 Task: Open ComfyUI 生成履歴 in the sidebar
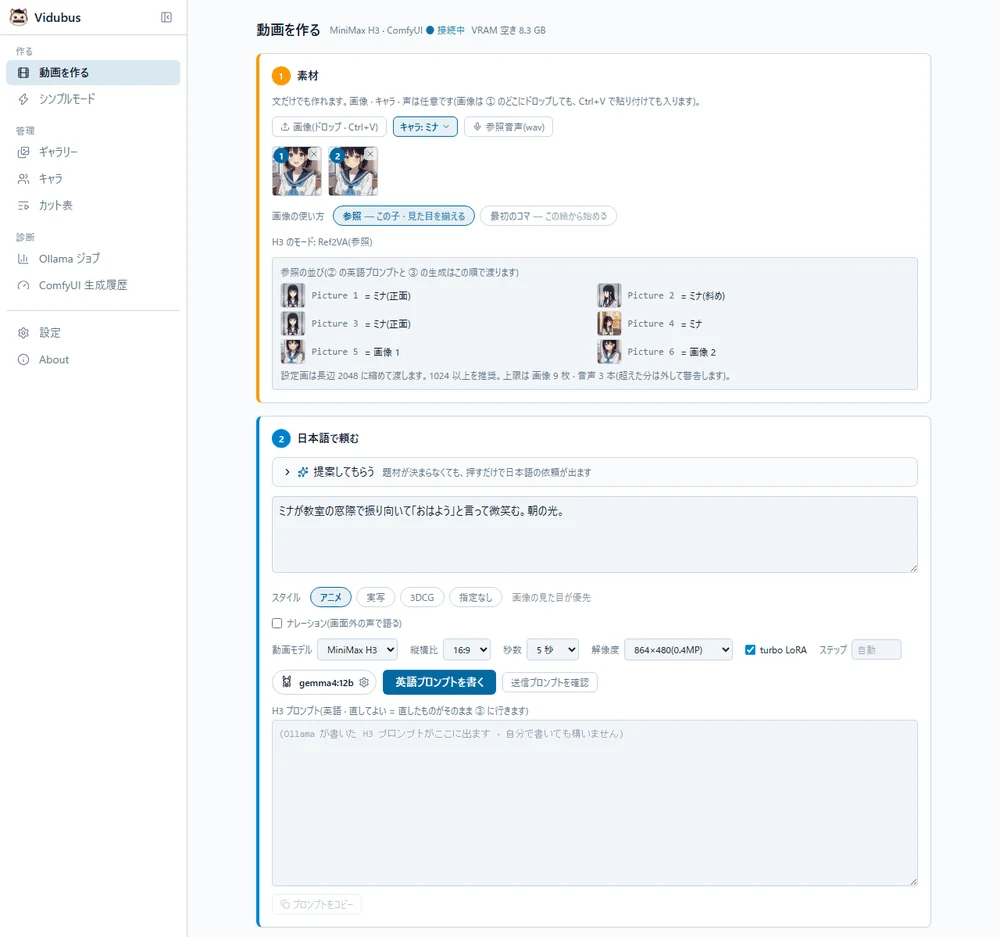pyautogui.click(x=93, y=285)
